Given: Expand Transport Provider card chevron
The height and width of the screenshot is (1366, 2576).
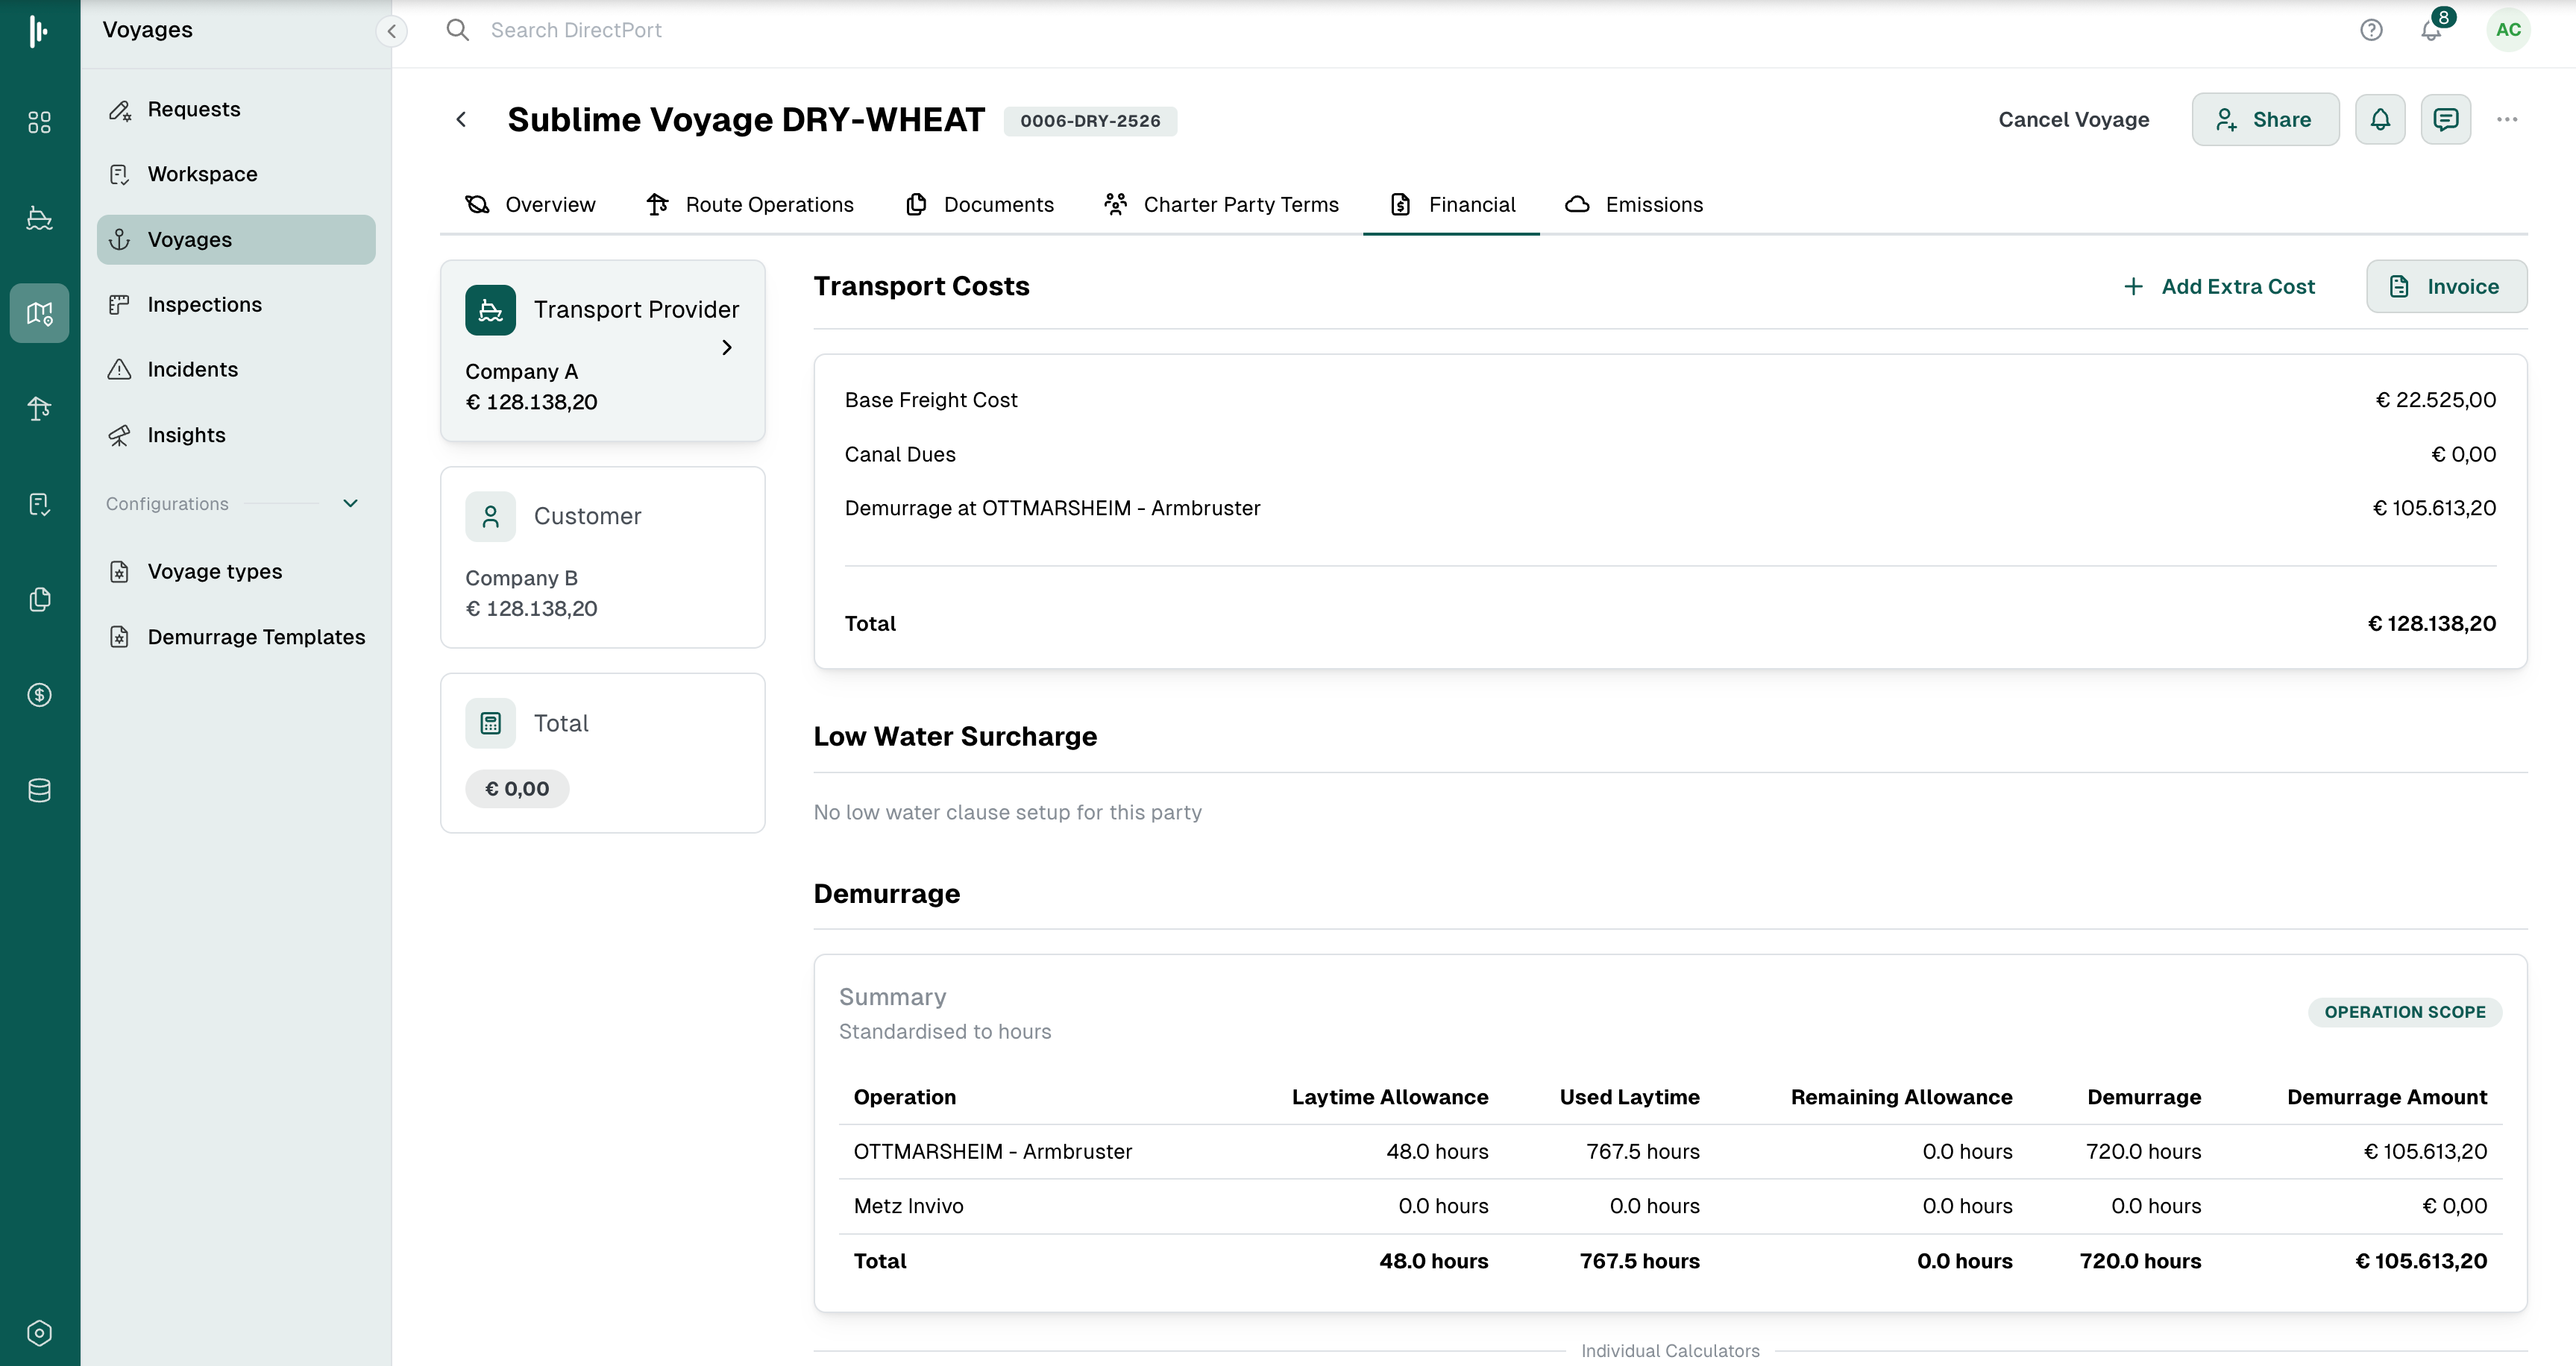Looking at the screenshot, I should [727, 347].
